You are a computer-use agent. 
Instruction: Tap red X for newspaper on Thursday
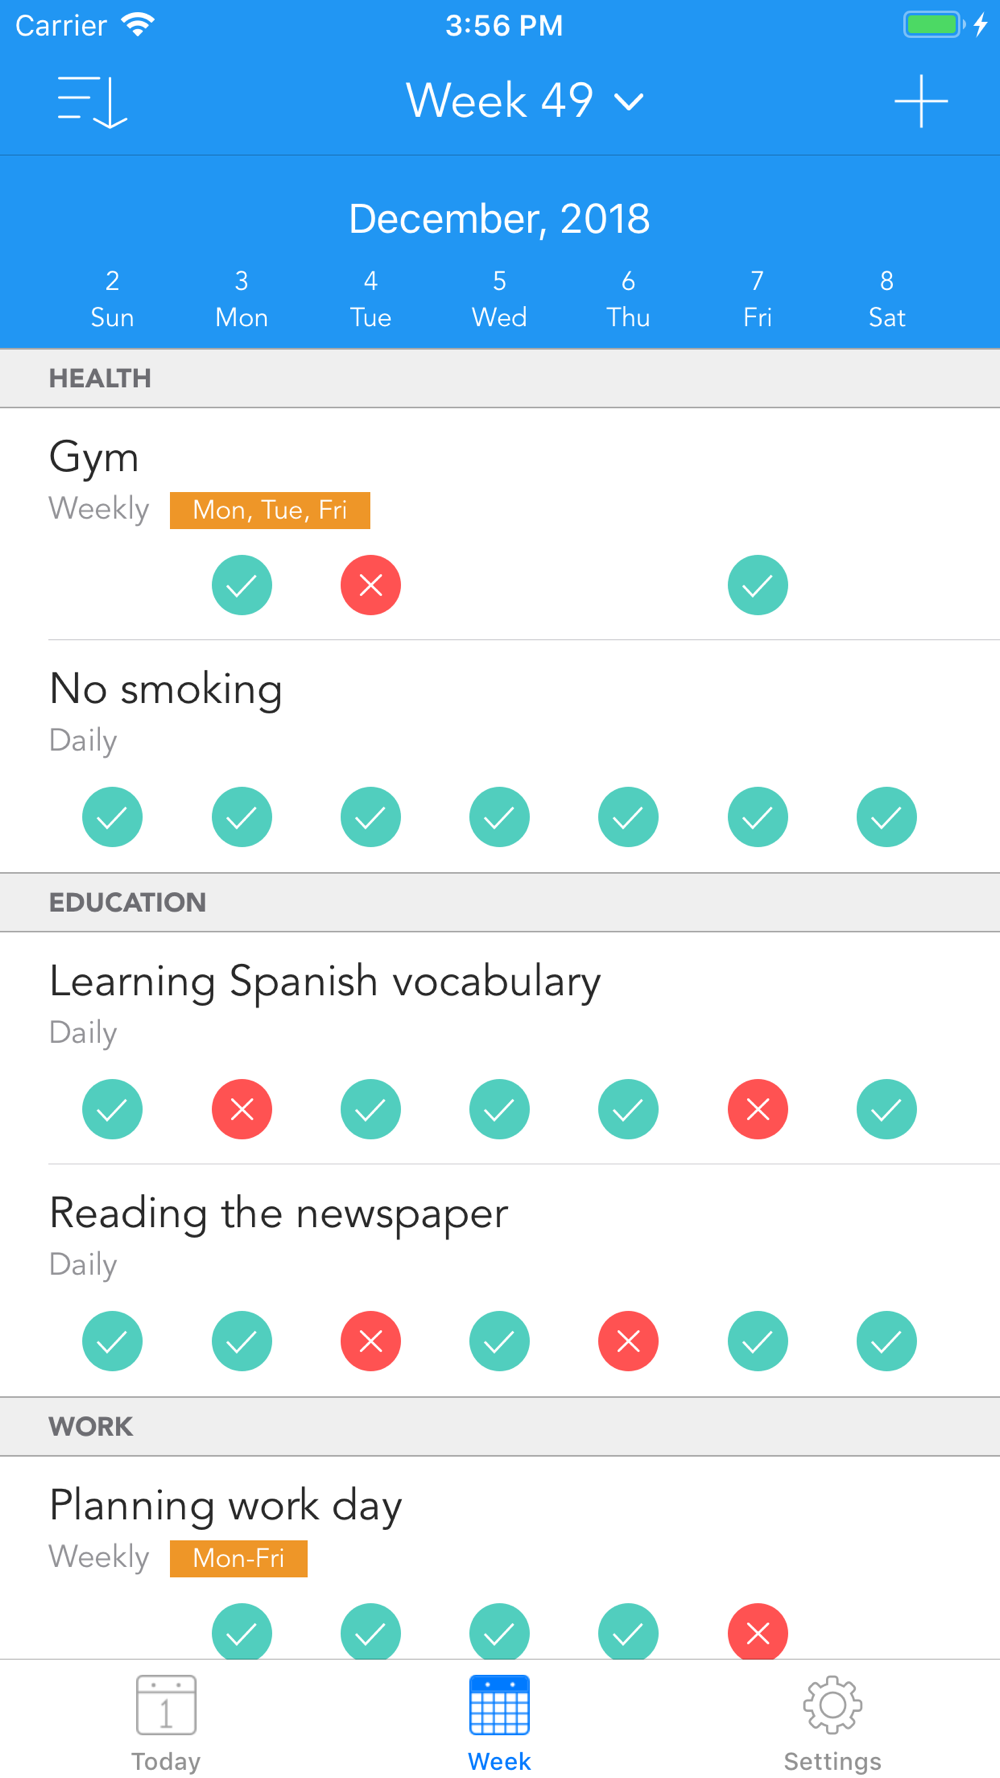[x=628, y=1341]
